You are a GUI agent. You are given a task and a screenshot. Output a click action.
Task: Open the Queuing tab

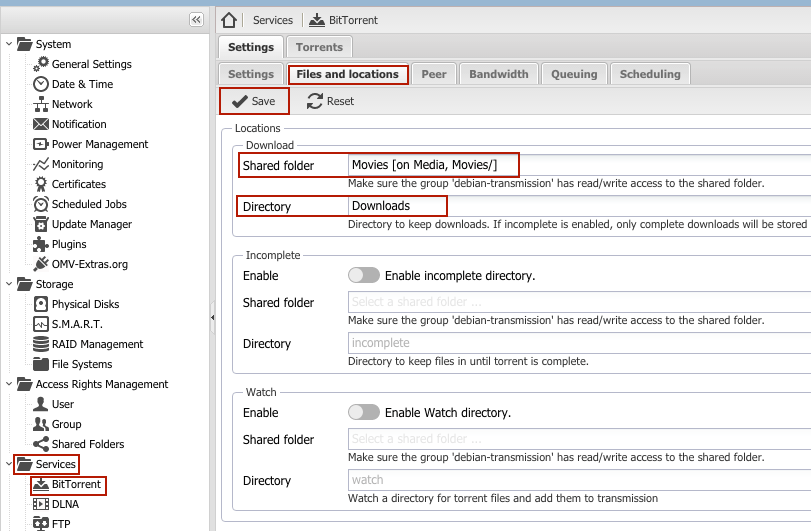[574, 74]
